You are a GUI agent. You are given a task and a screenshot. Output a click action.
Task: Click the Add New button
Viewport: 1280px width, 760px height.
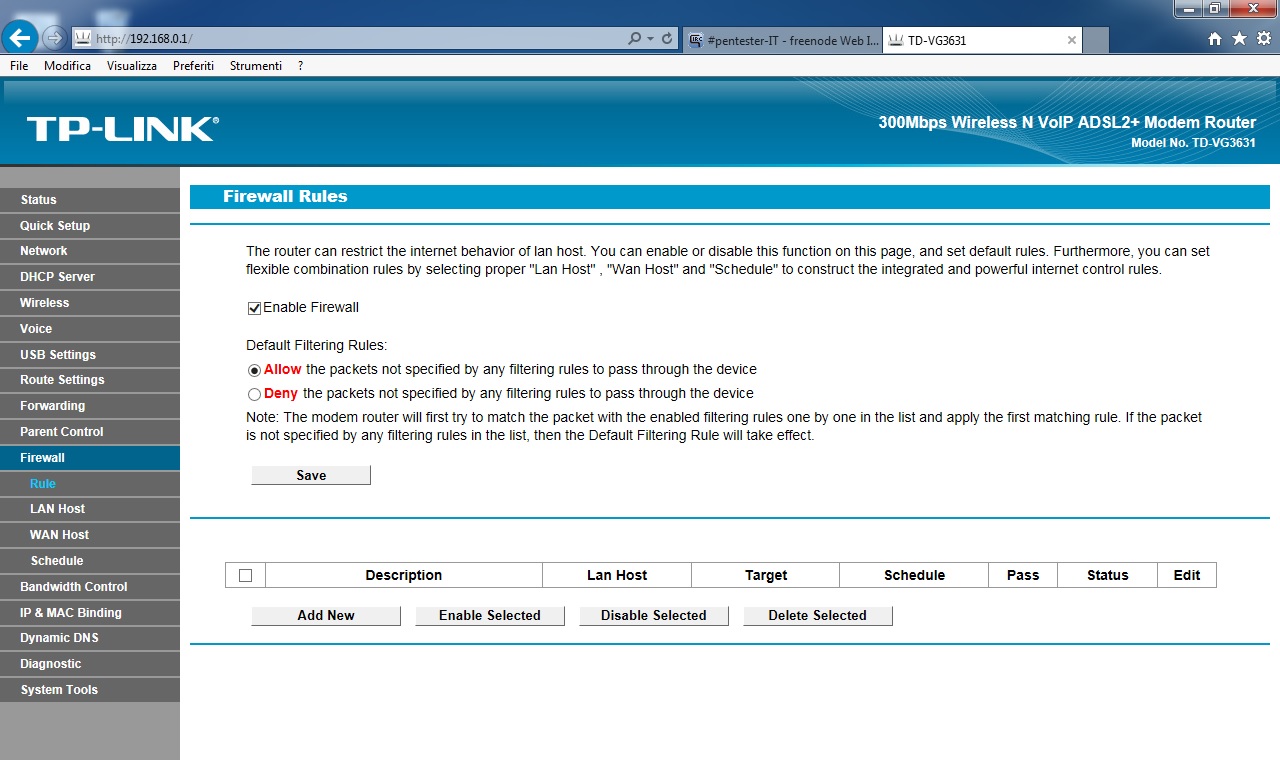(x=326, y=615)
